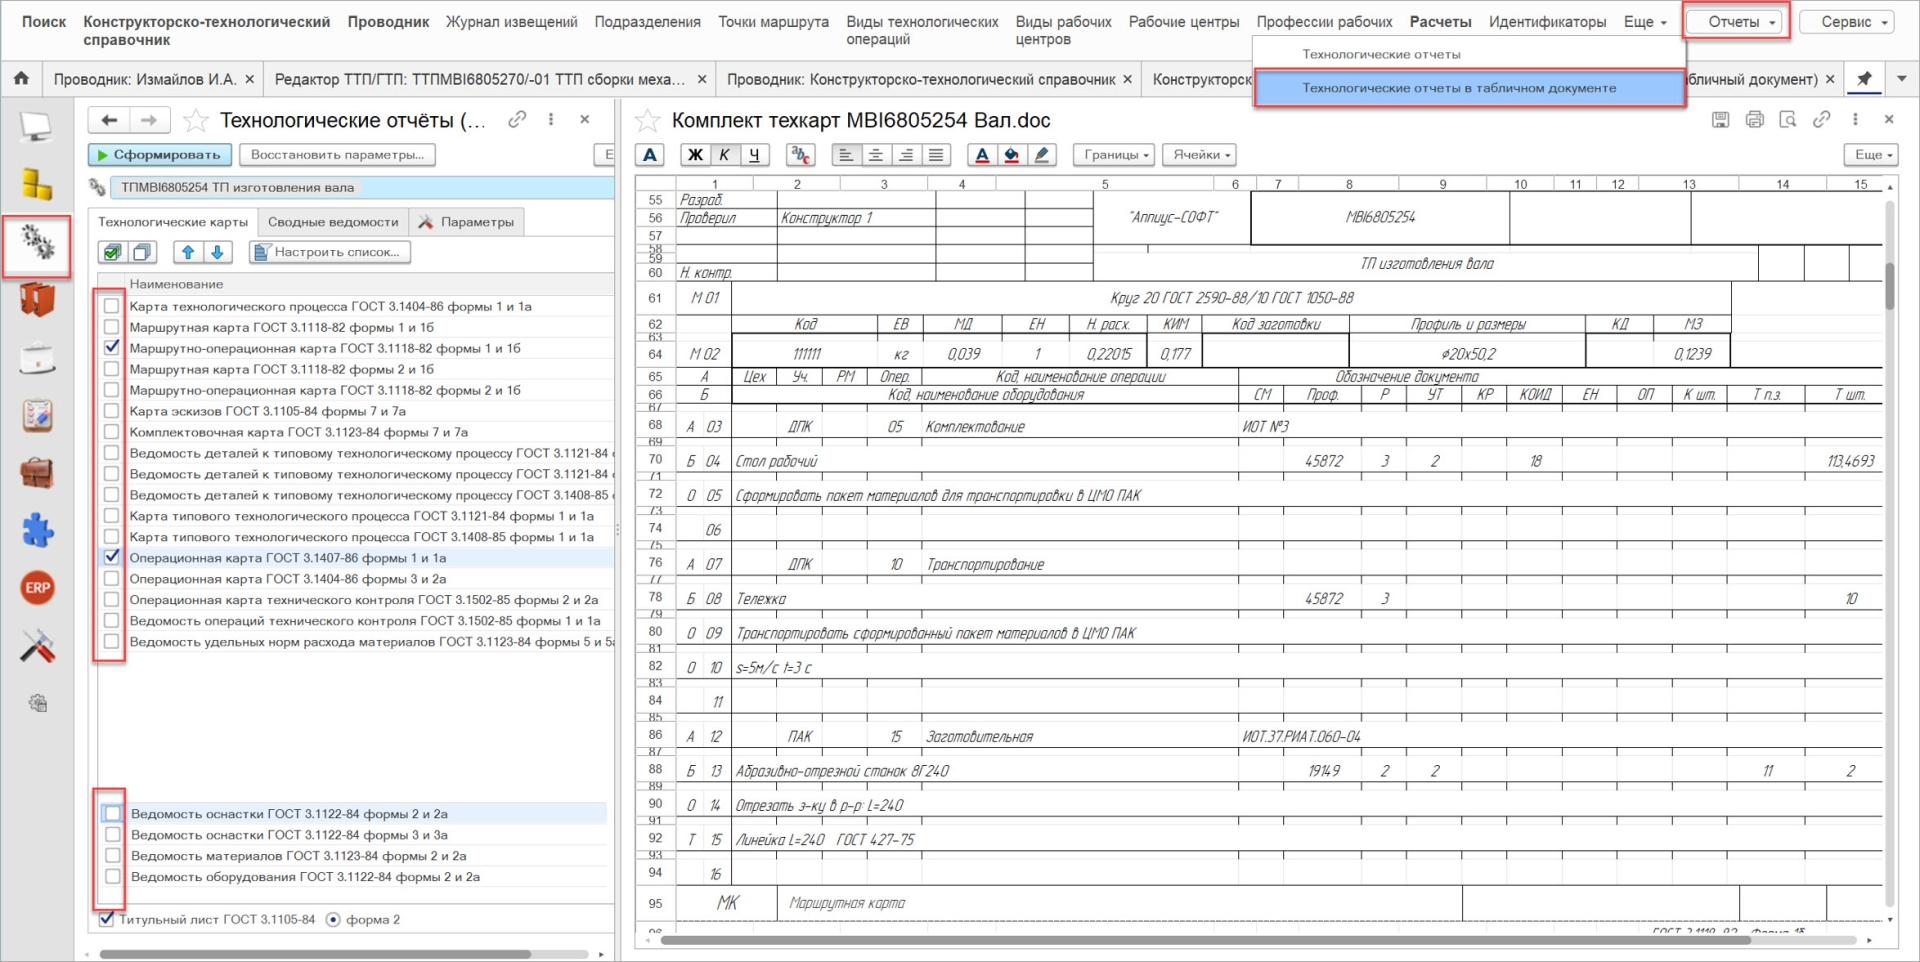The height and width of the screenshot is (962, 1920).
Task: Set cell fill color bucket
Action: click(x=1012, y=155)
